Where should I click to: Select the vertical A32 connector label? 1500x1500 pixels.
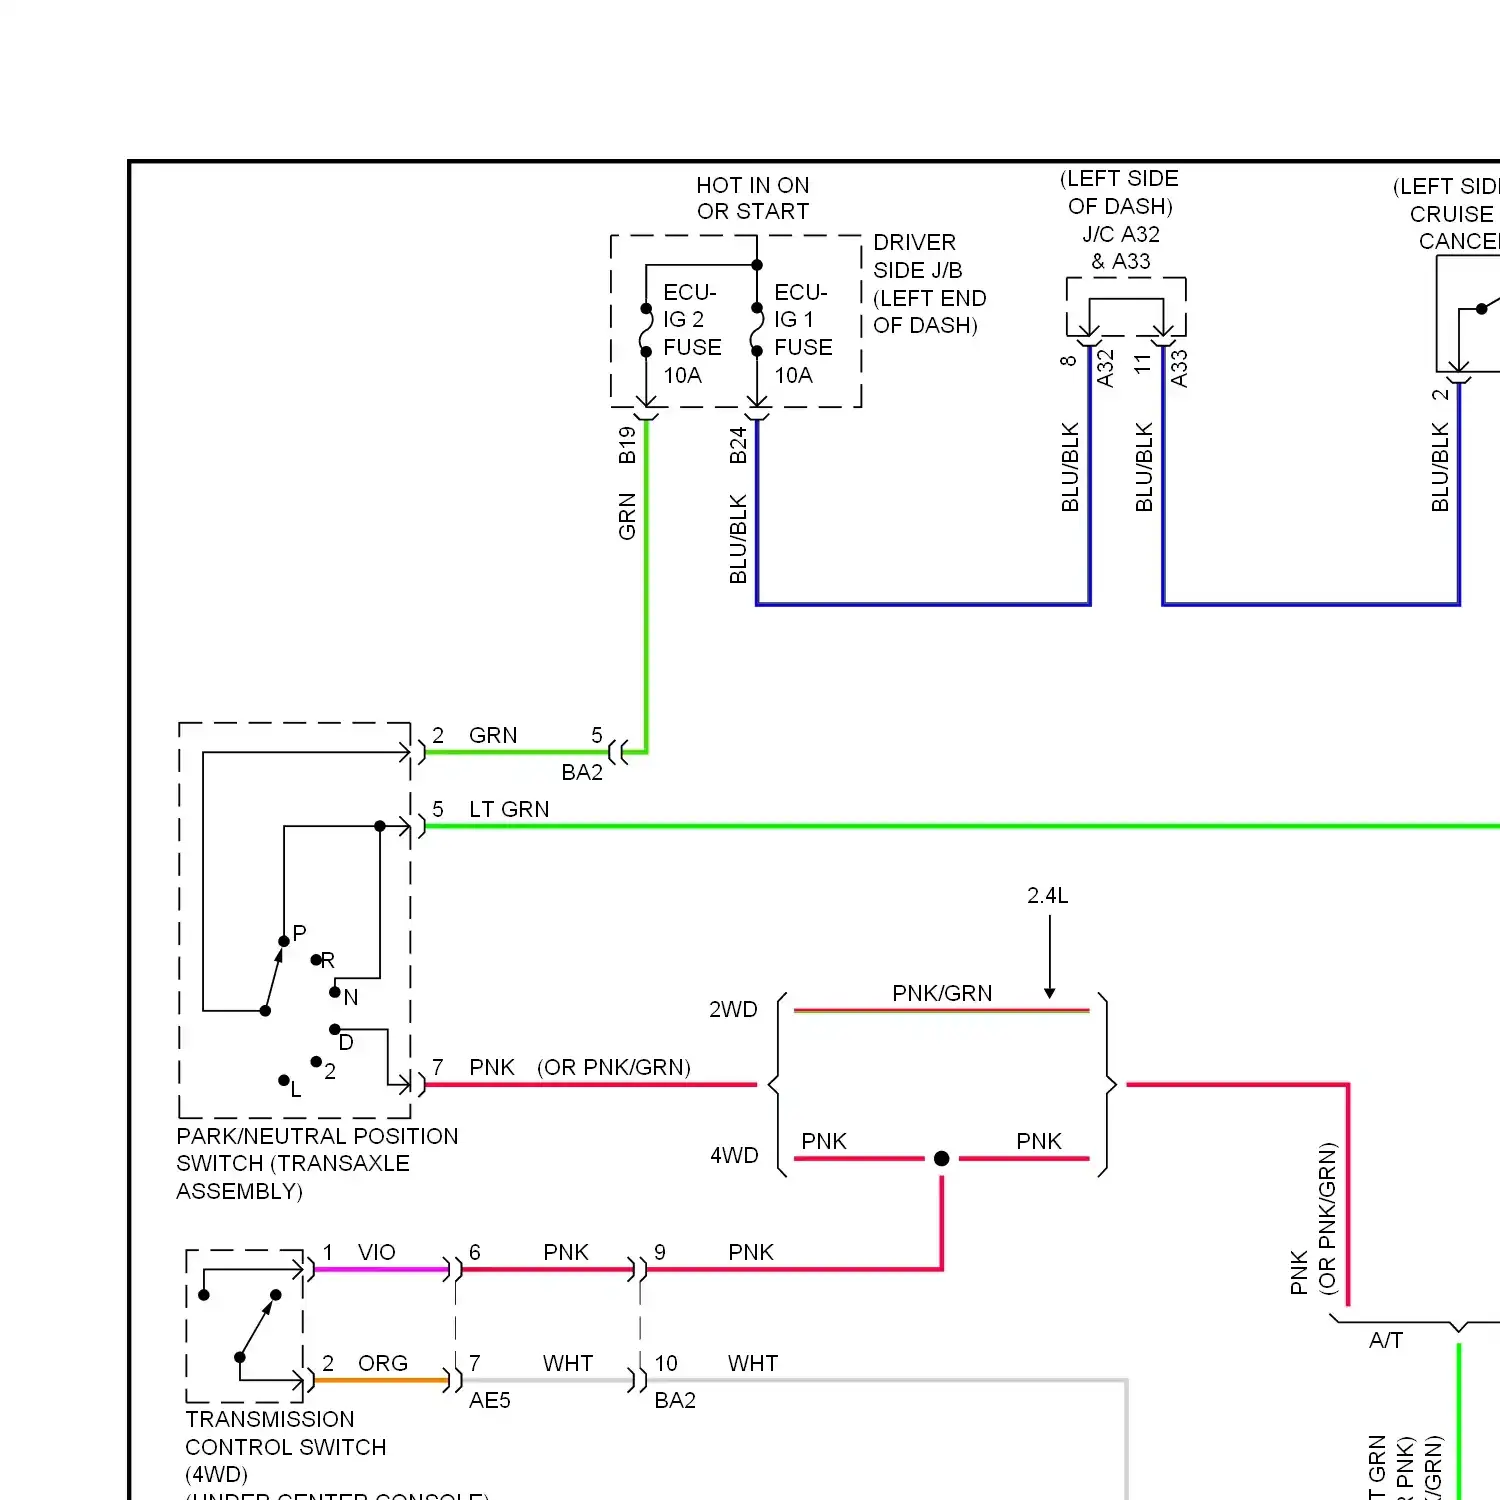click(1105, 367)
